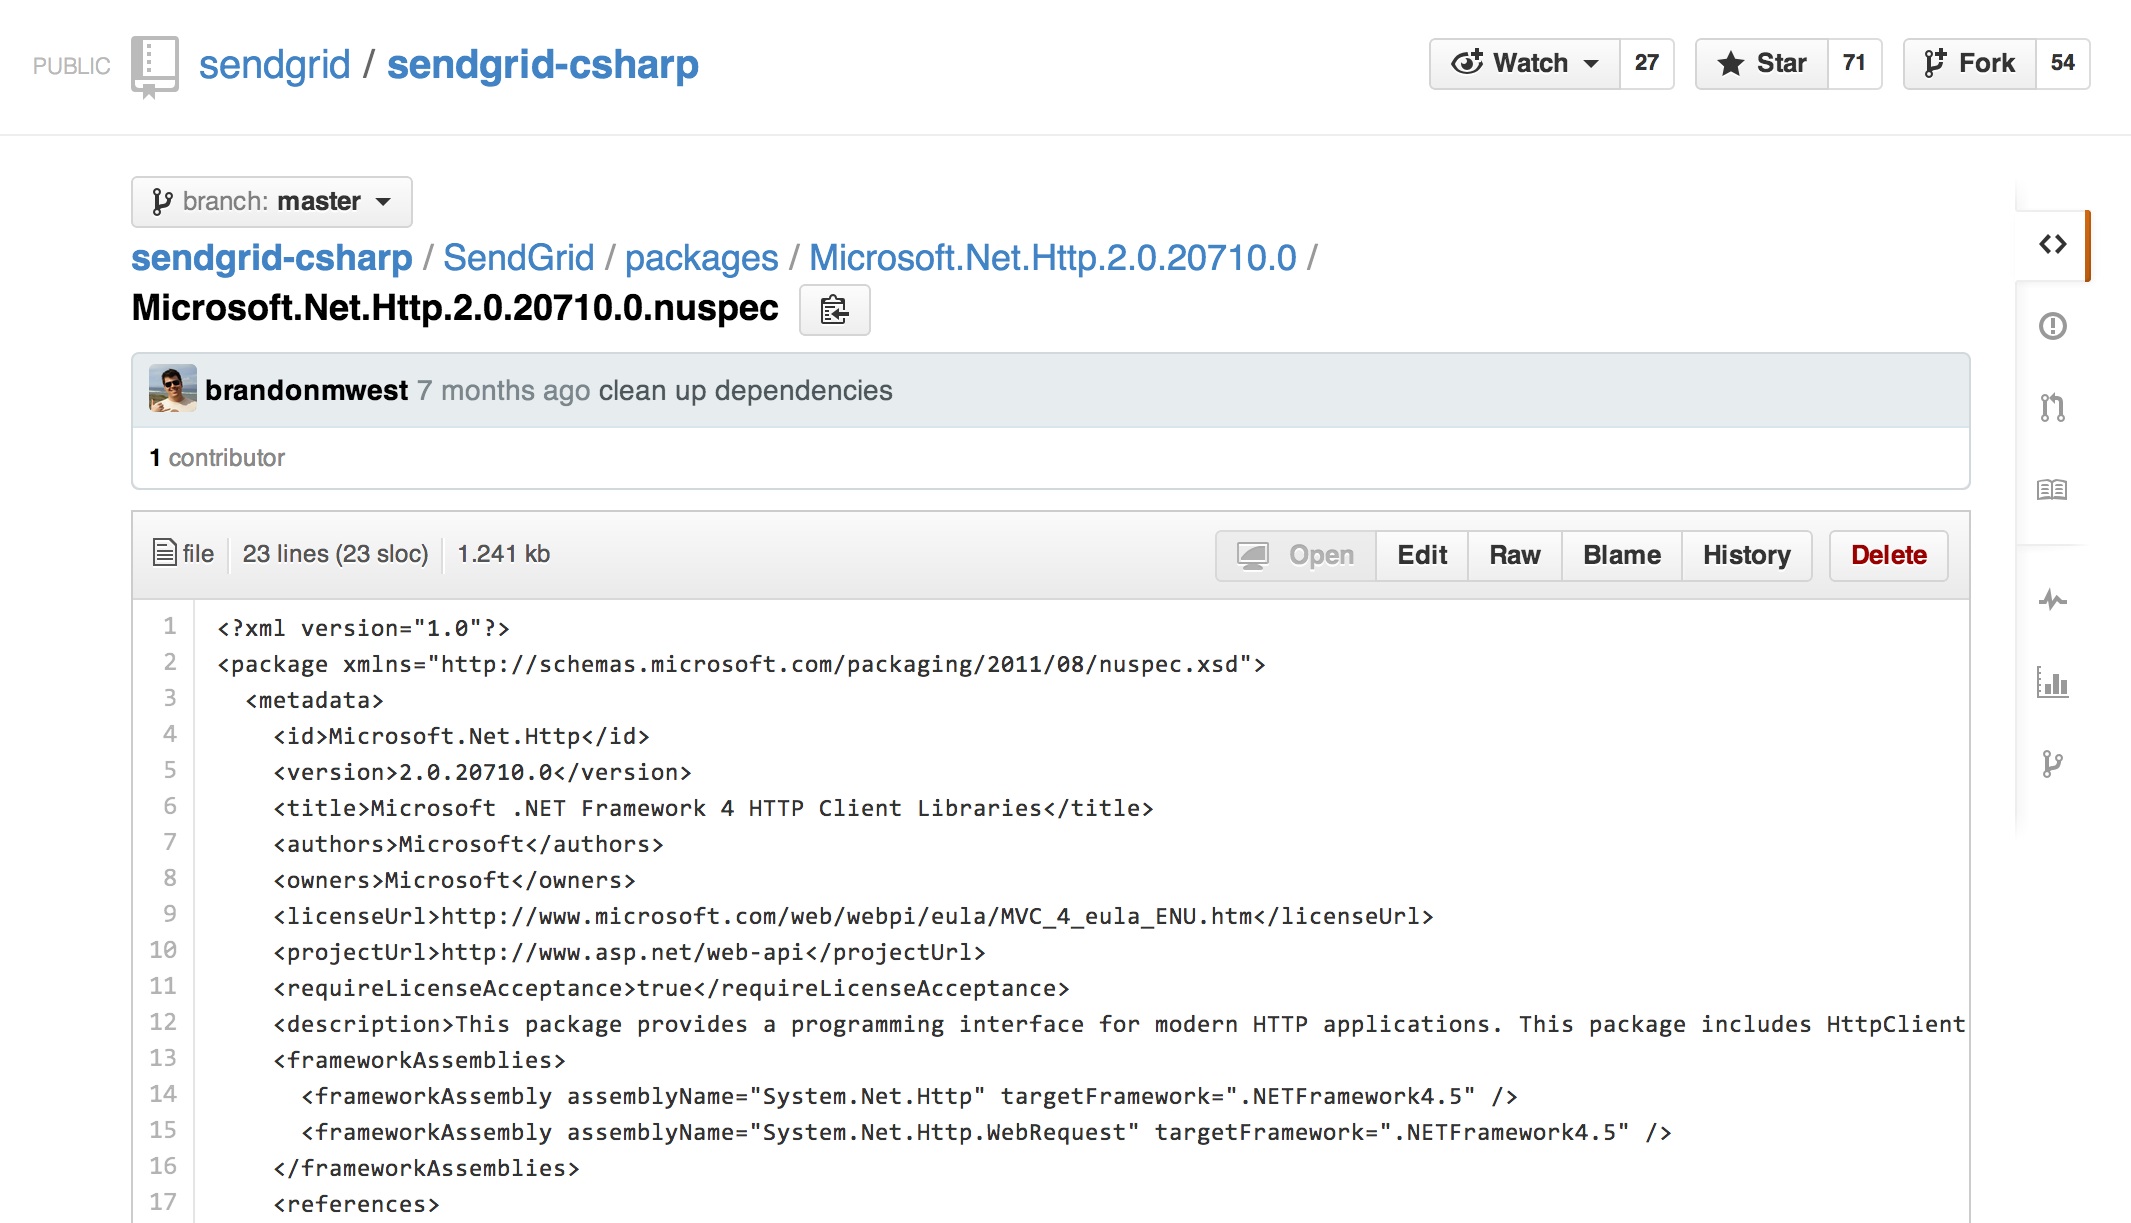Copy file path with clipboard icon
Viewport: 2131px width, 1223px height.
tap(835, 310)
